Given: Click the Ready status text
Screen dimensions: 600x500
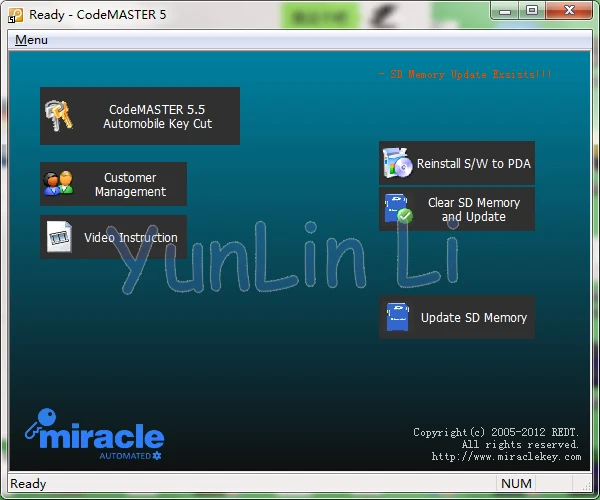Looking at the screenshot, I should coord(28,484).
